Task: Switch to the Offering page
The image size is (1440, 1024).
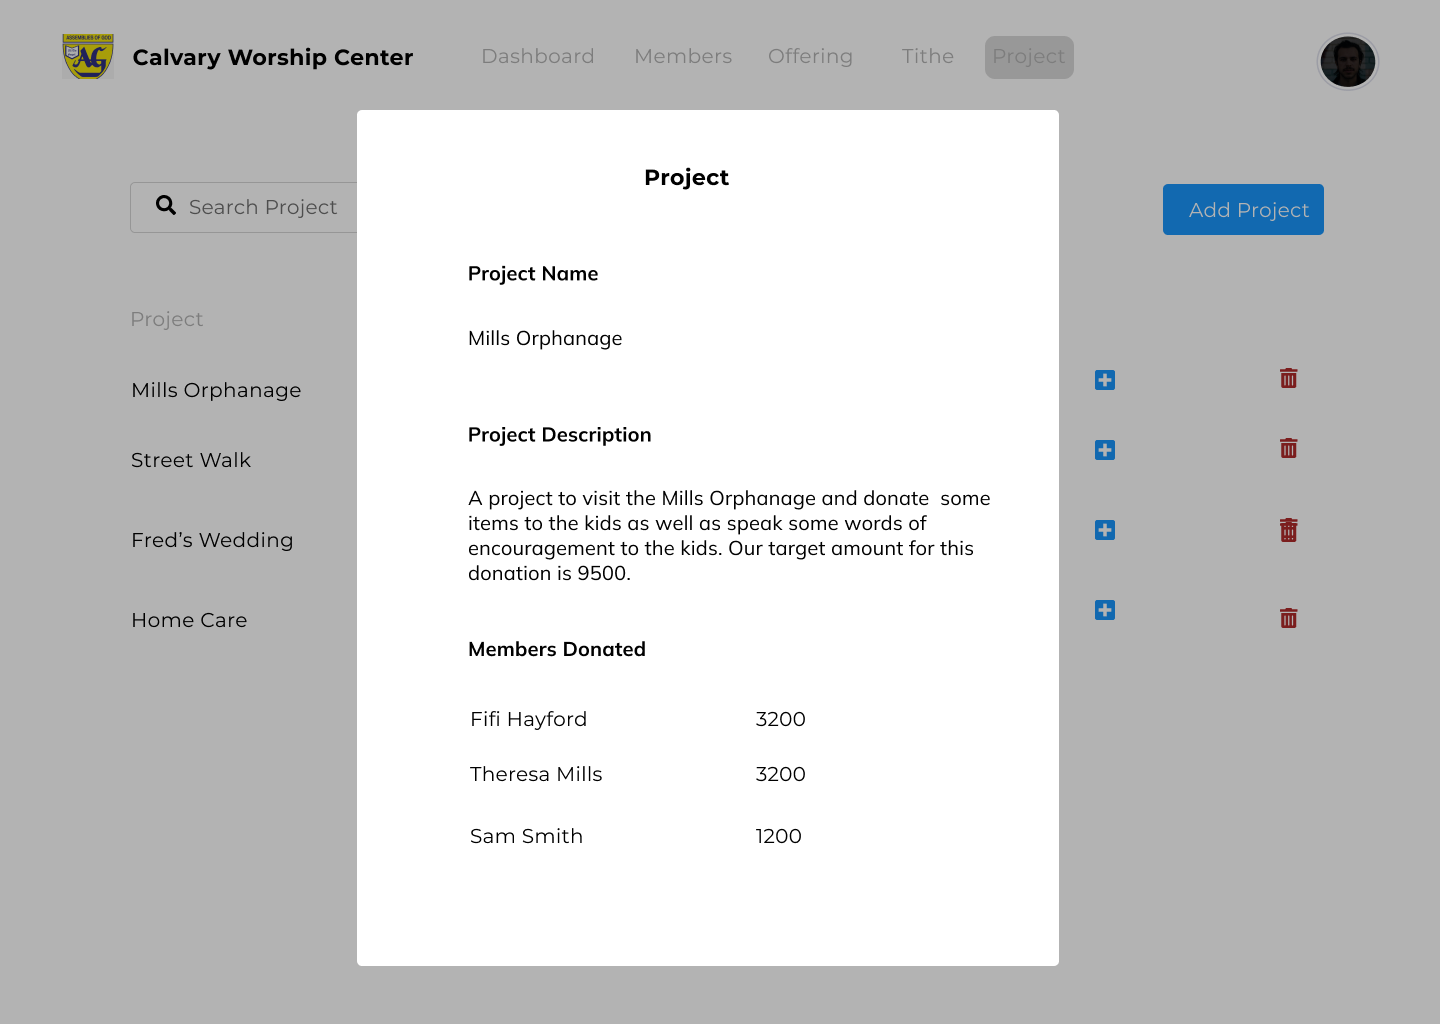Action: [810, 57]
